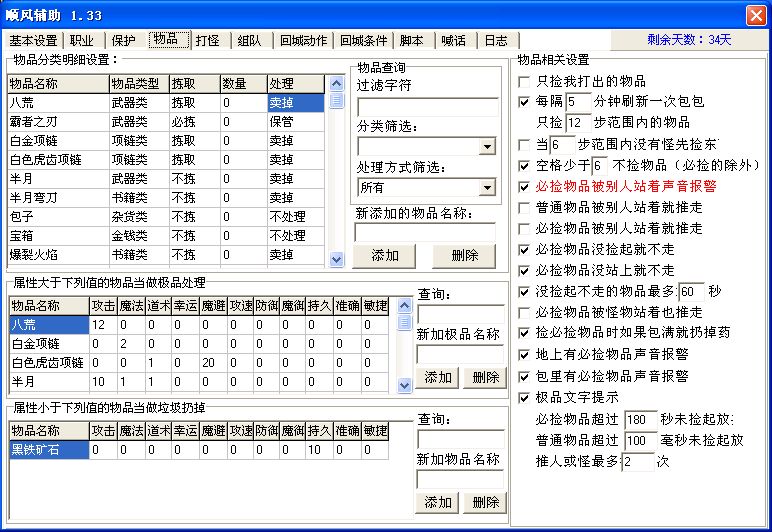The image size is (772, 532).
Task: Edit the 必捡物品超过180秒 field
Action: tap(640, 420)
